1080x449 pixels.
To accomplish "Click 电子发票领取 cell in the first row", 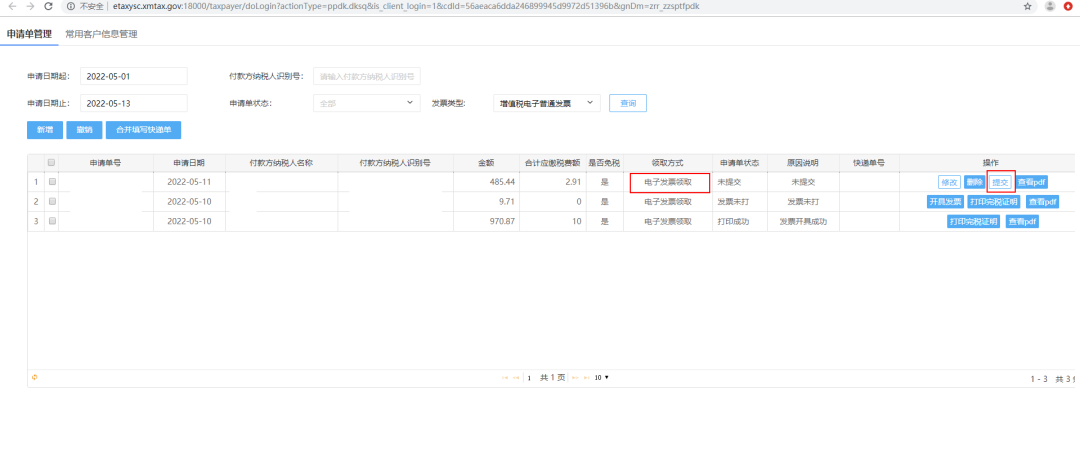I will (x=667, y=182).
